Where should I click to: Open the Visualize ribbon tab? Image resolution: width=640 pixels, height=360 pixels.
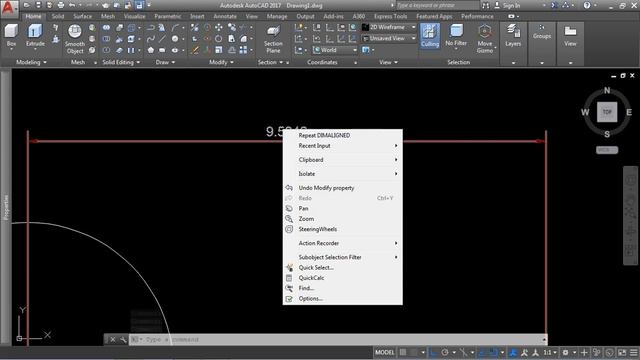[x=134, y=16]
